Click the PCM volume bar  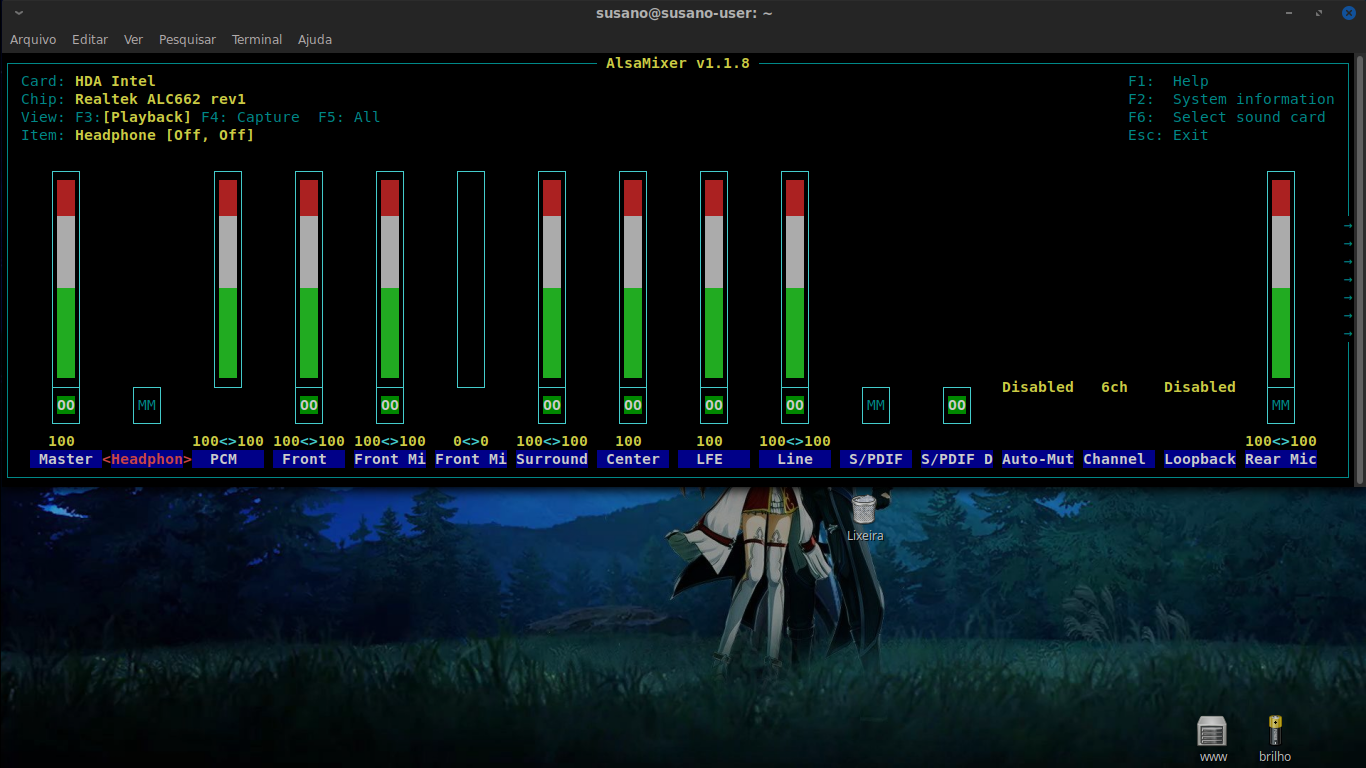228,279
